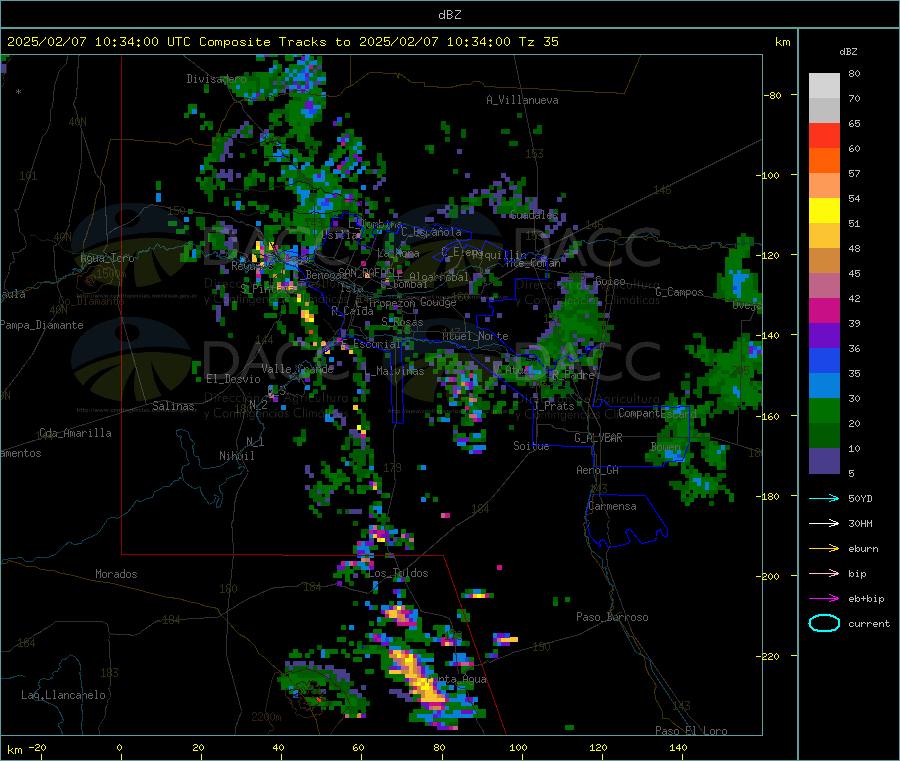Click the Divisadero map label
The height and width of the screenshot is (761, 900).
click(216, 79)
